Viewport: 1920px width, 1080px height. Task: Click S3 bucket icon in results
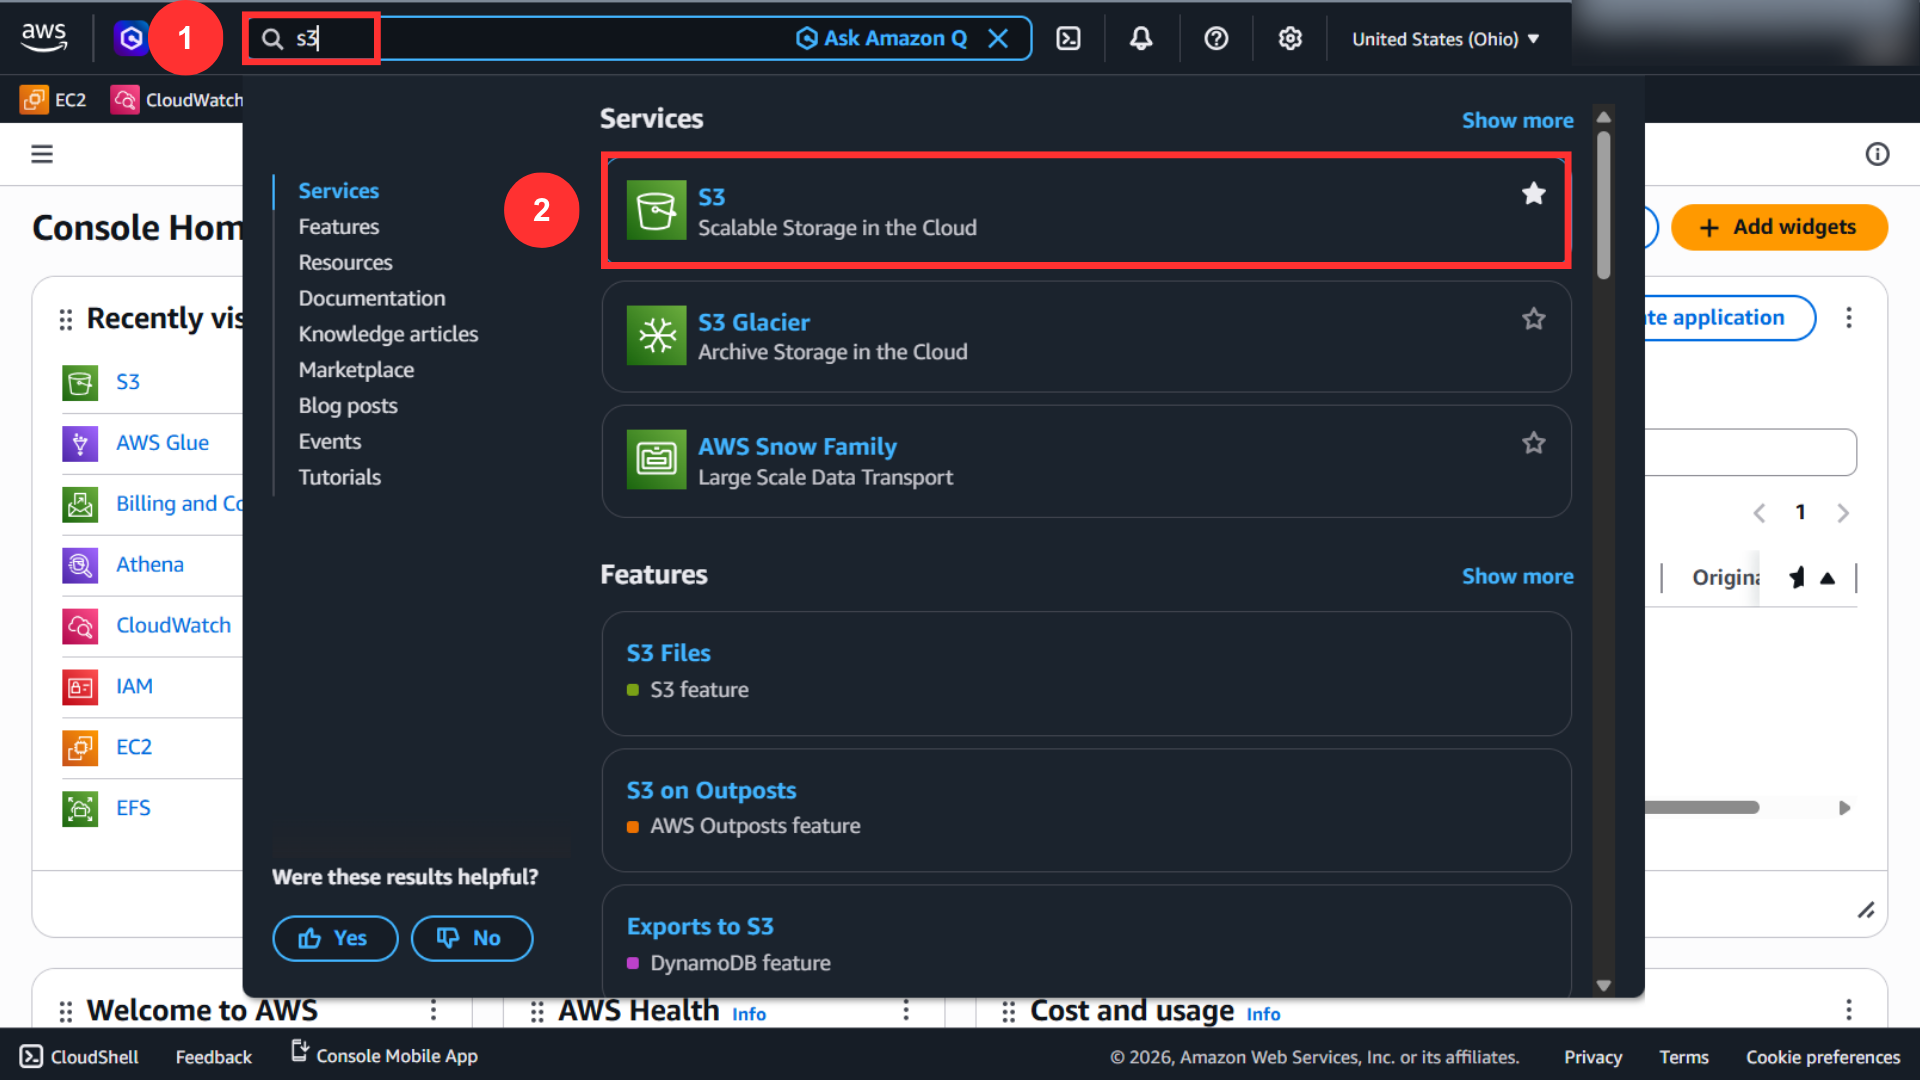tap(656, 210)
